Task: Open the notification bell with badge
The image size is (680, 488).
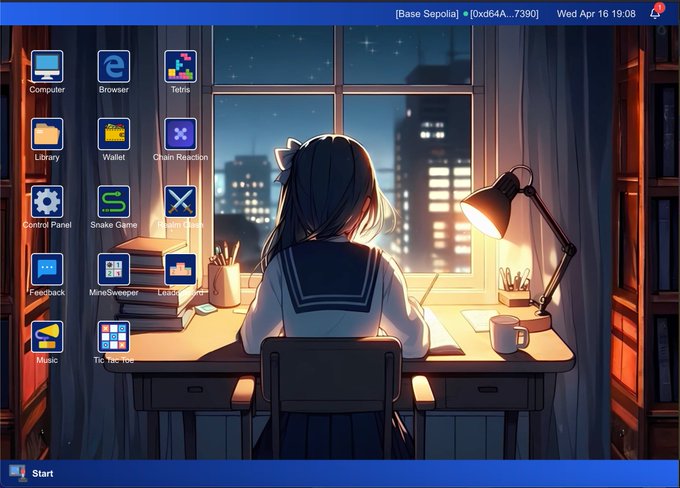Action: [656, 13]
